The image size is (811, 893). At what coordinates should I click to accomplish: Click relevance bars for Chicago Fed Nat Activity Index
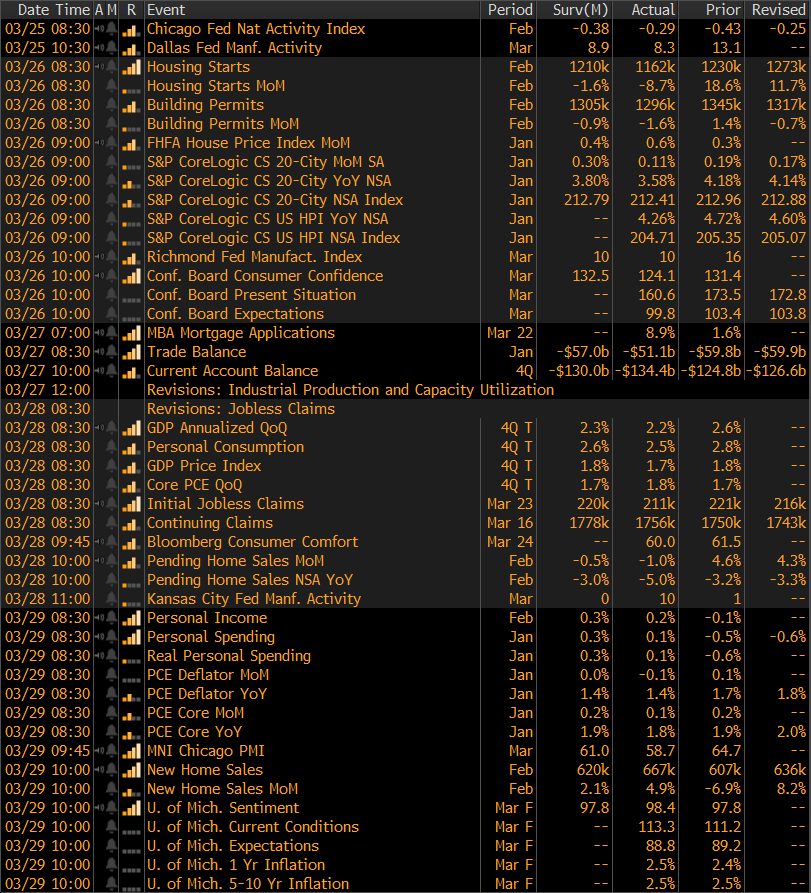[x=130, y=29]
